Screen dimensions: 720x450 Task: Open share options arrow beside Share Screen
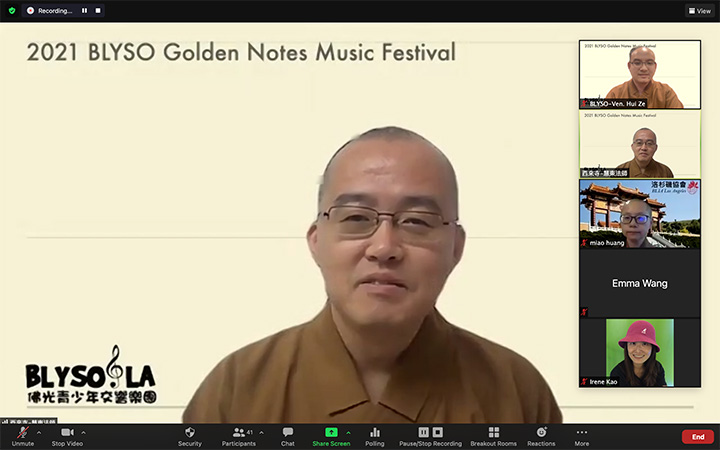(348, 433)
